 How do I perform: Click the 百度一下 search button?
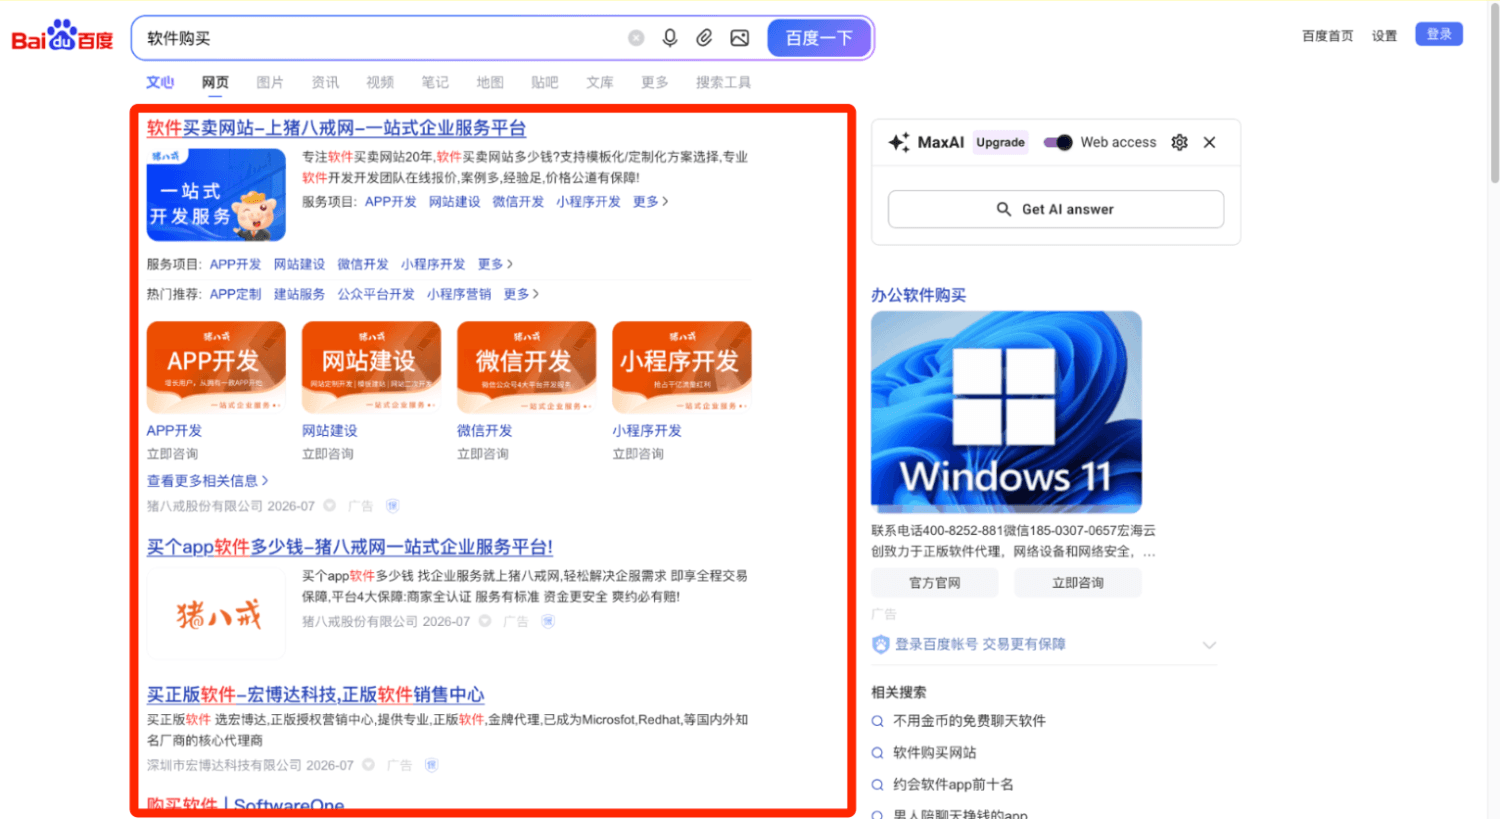(x=819, y=38)
